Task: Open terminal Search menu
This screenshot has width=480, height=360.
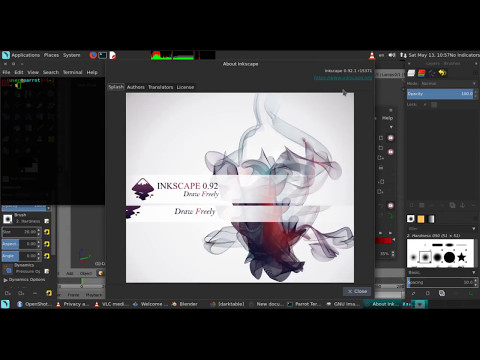Action: 51,72
